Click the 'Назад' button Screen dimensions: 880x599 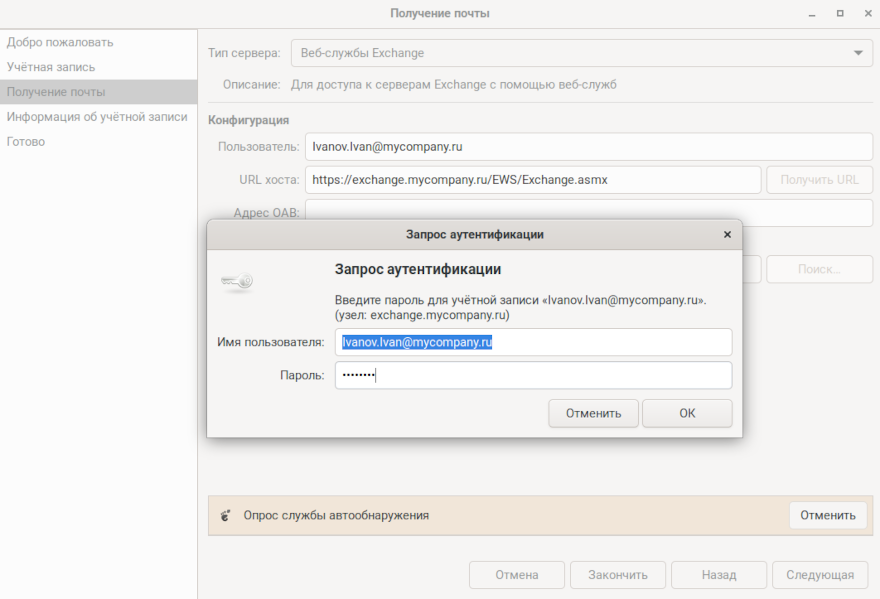pos(718,575)
